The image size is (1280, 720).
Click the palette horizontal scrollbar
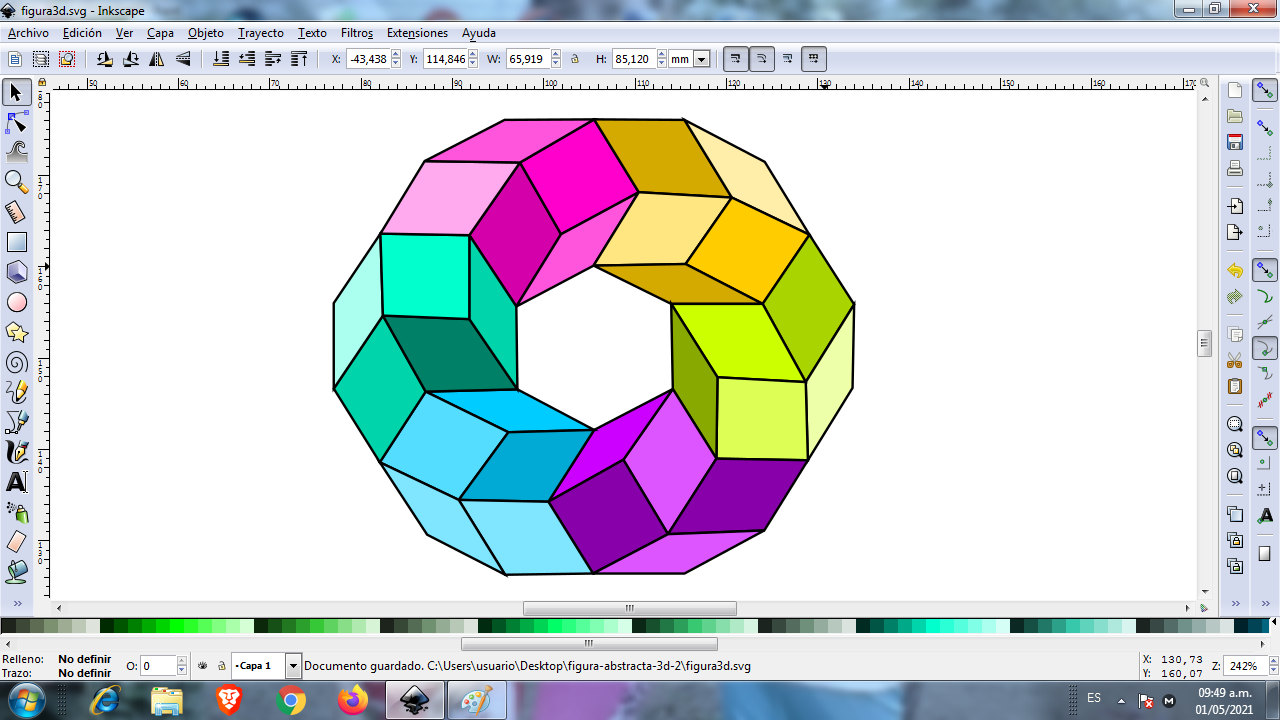(x=589, y=644)
